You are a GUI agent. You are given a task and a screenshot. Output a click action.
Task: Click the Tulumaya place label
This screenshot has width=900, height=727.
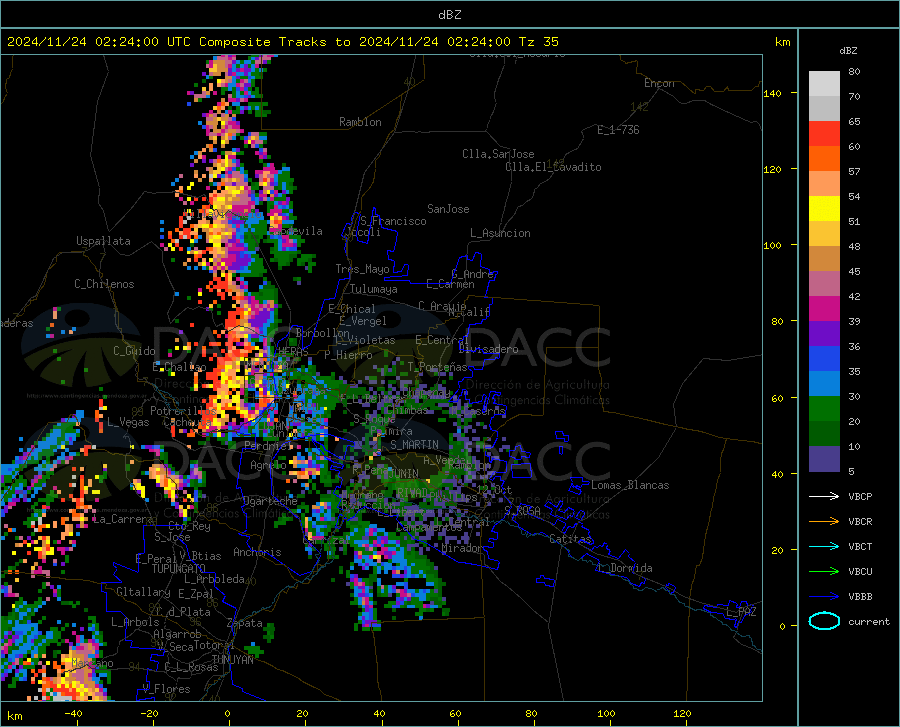coord(374,289)
